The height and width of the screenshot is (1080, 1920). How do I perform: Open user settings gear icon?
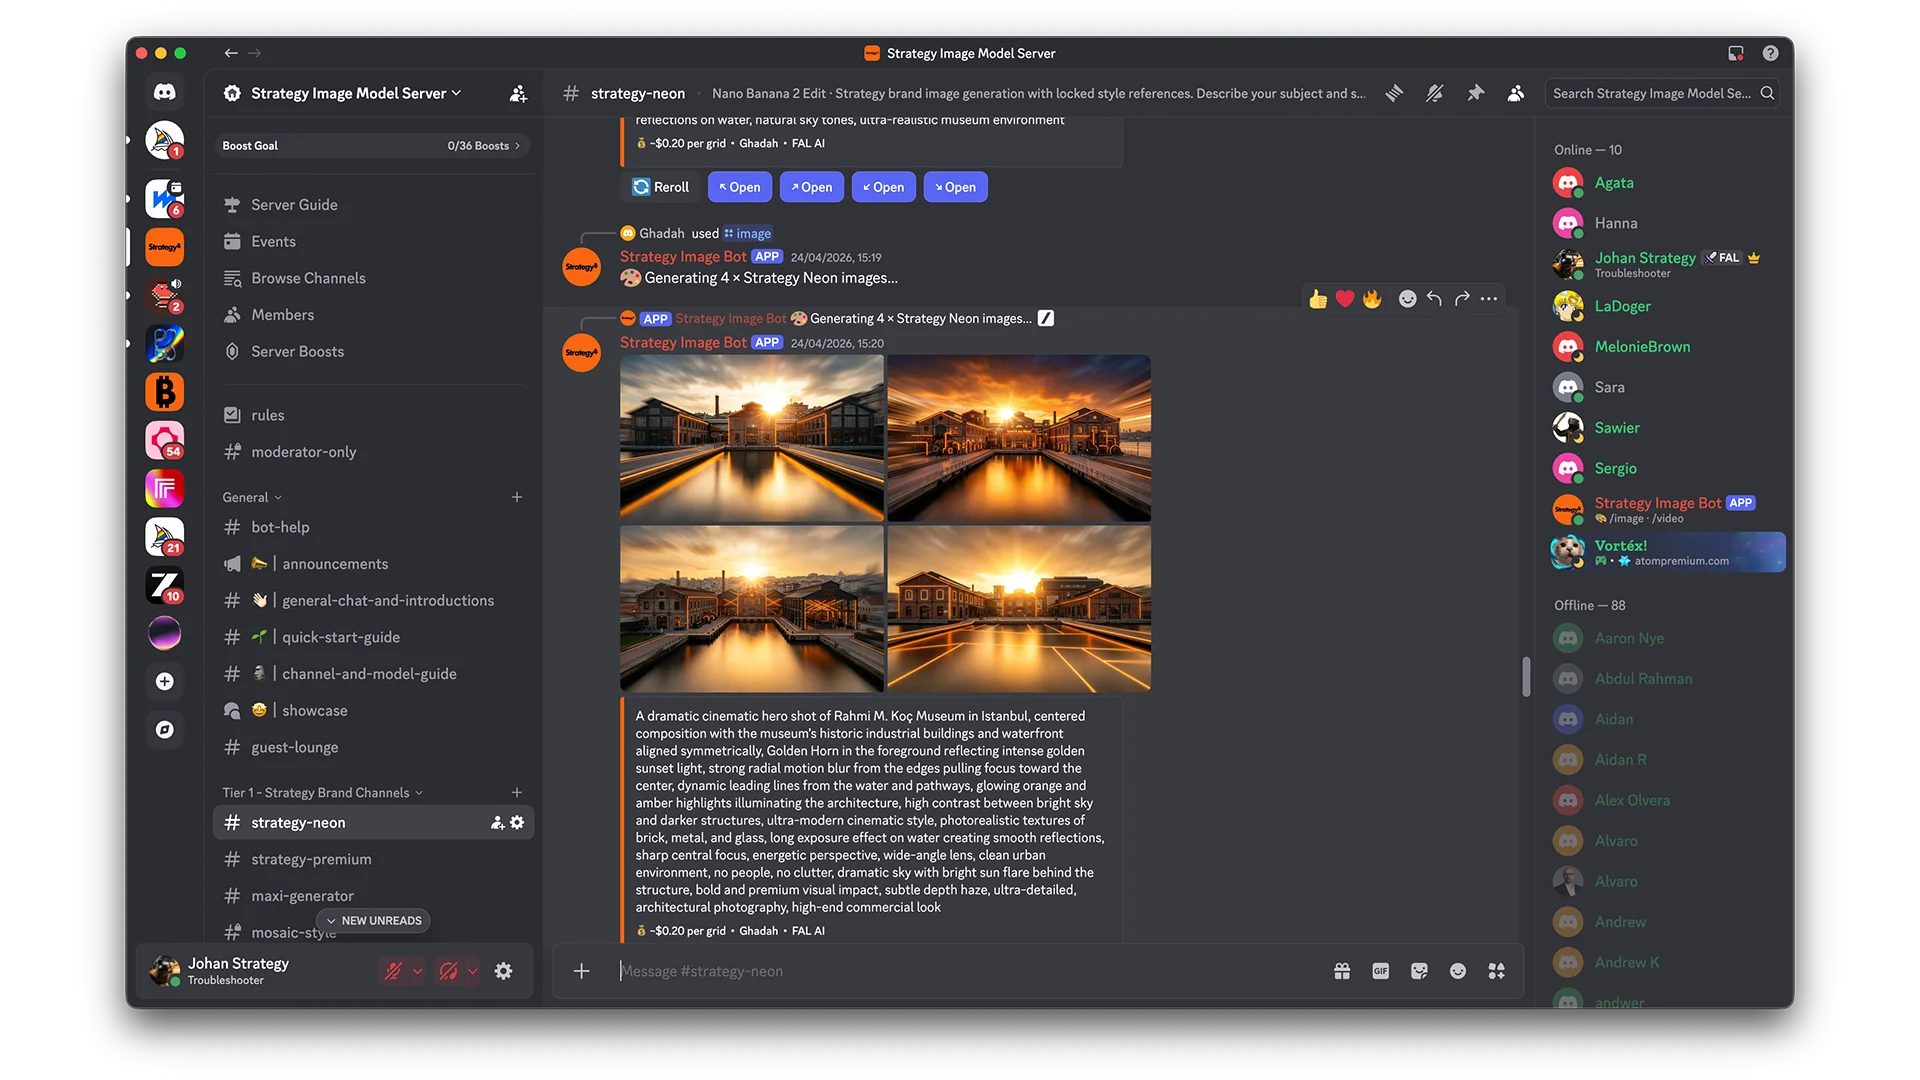click(x=504, y=971)
